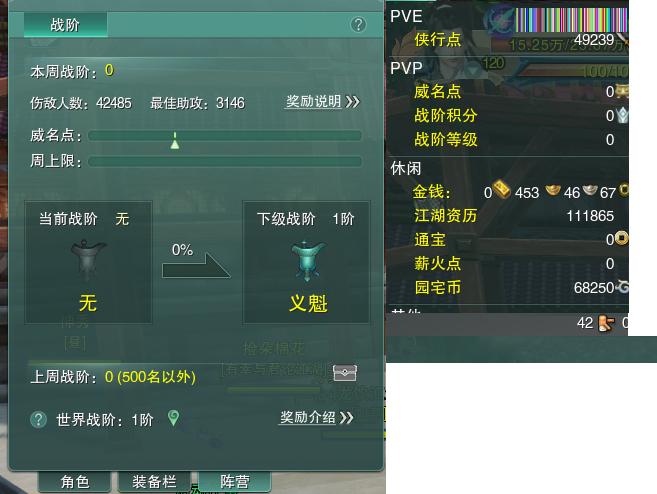
Task: Click the question mark next to 世界战阶
Action: 39,419
